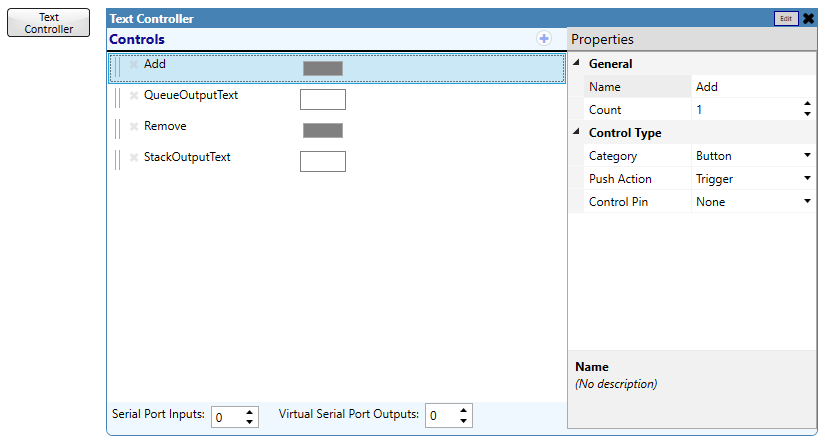The height and width of the screenshot is (443, 825).
Task: Click the gray button preview of Remove
Action: pos(323,130)
